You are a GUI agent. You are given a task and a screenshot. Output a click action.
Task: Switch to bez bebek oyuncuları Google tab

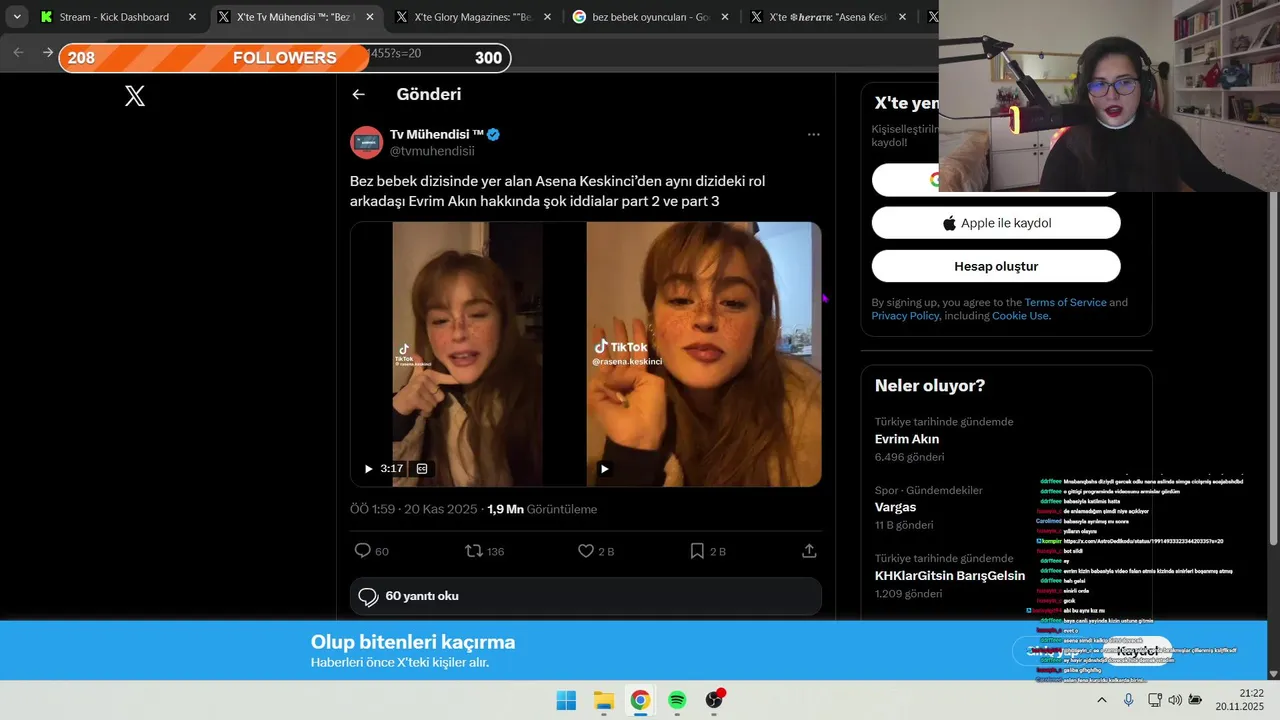pos(650,17)
